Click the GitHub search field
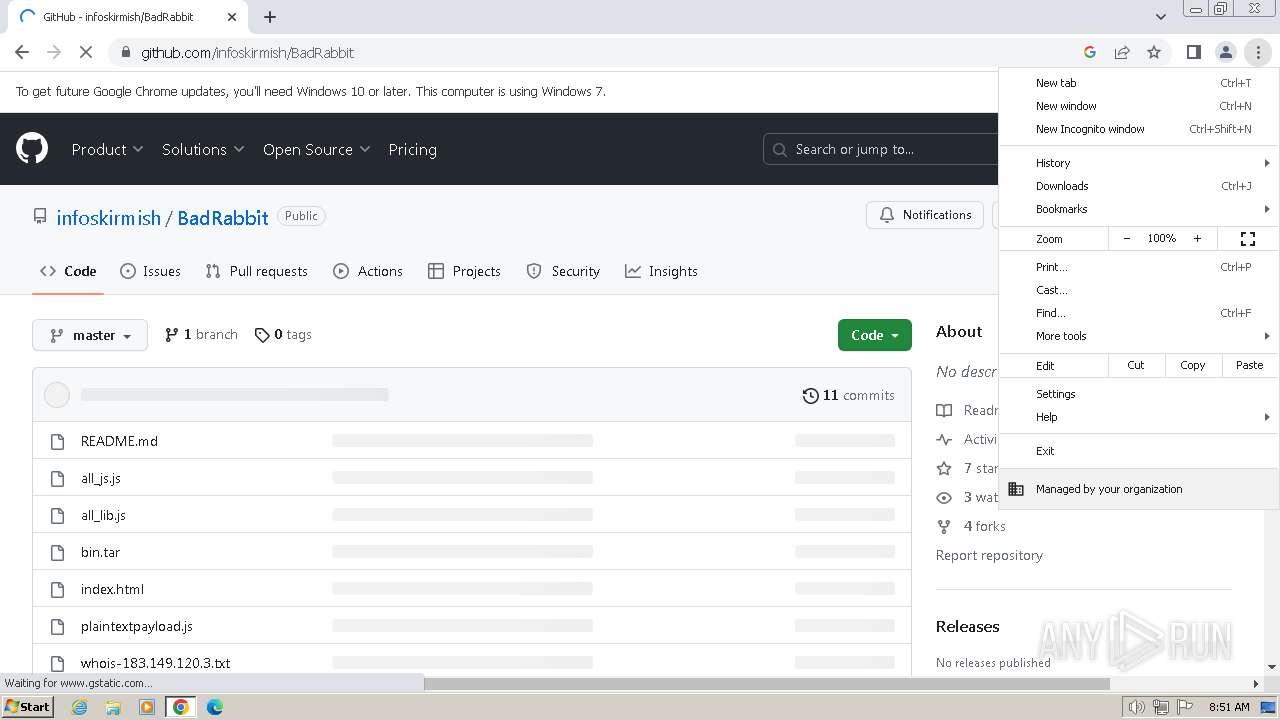 (880, 149)
